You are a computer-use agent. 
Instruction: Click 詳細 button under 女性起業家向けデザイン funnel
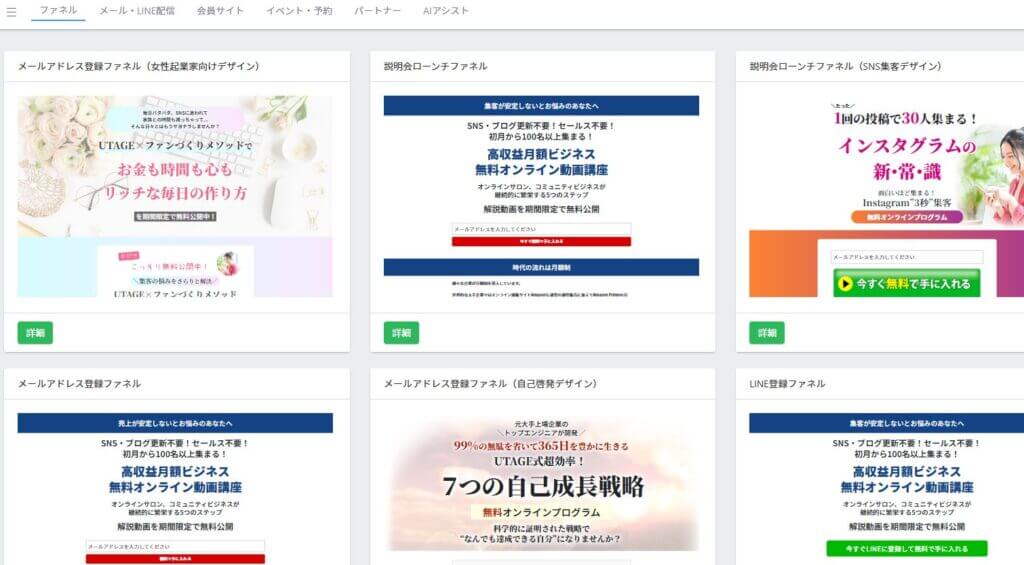coord(35,332)
